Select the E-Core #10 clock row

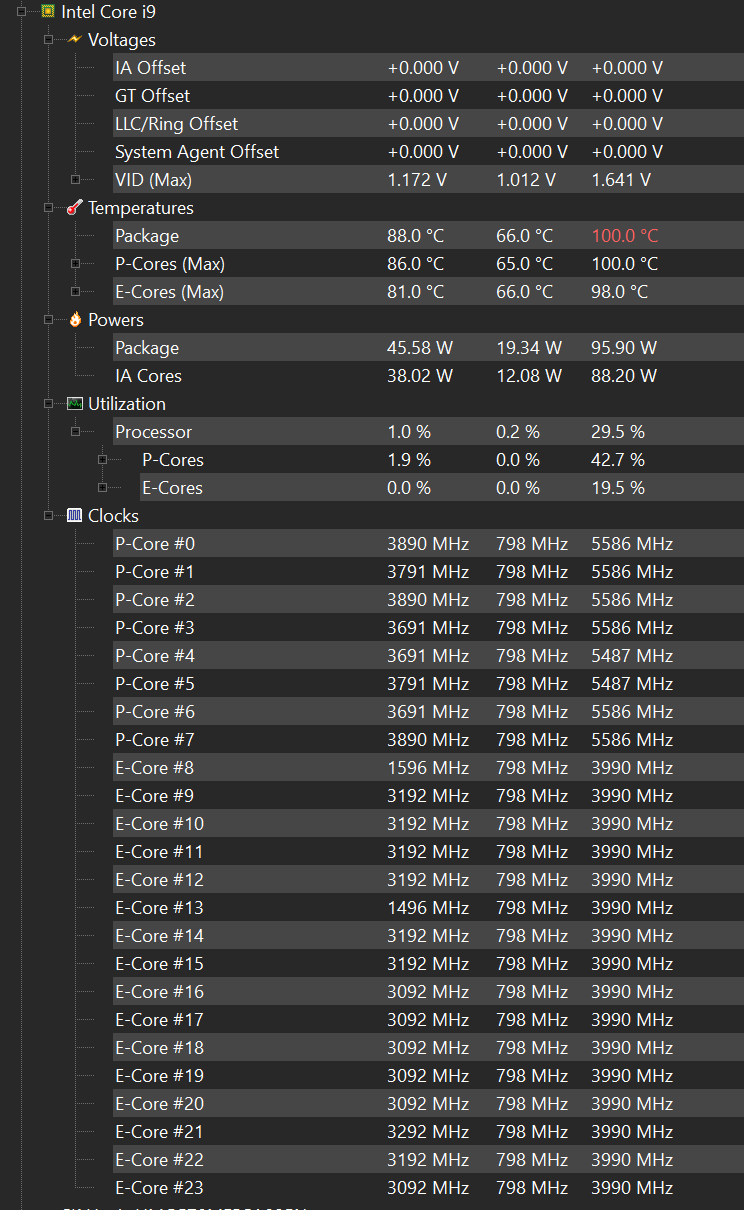tap(427, 824)
